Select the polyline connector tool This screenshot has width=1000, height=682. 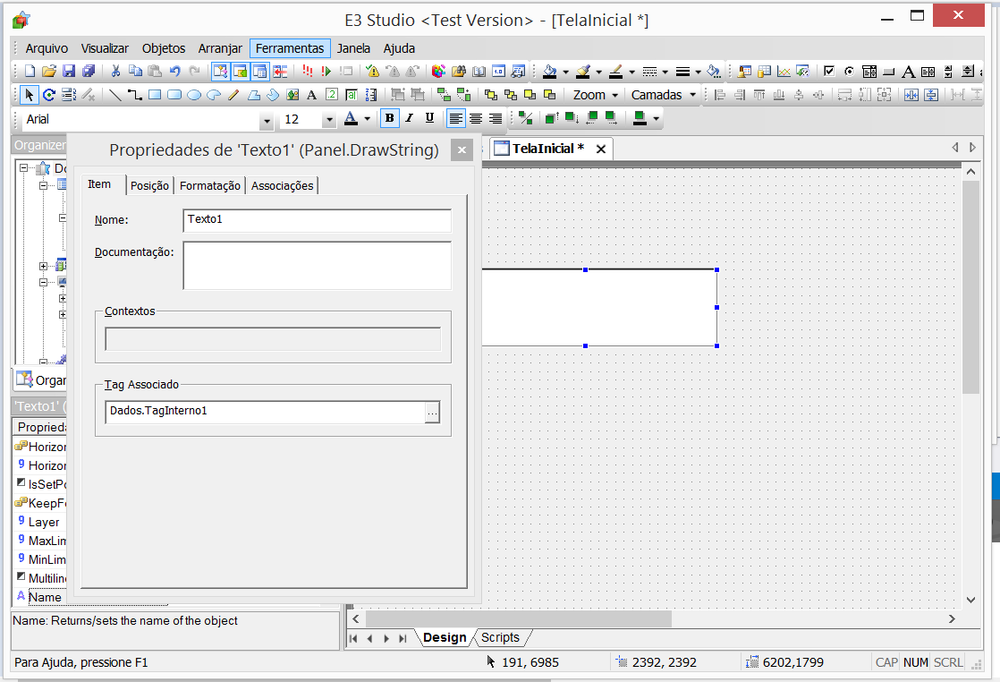tap(135, 95)
